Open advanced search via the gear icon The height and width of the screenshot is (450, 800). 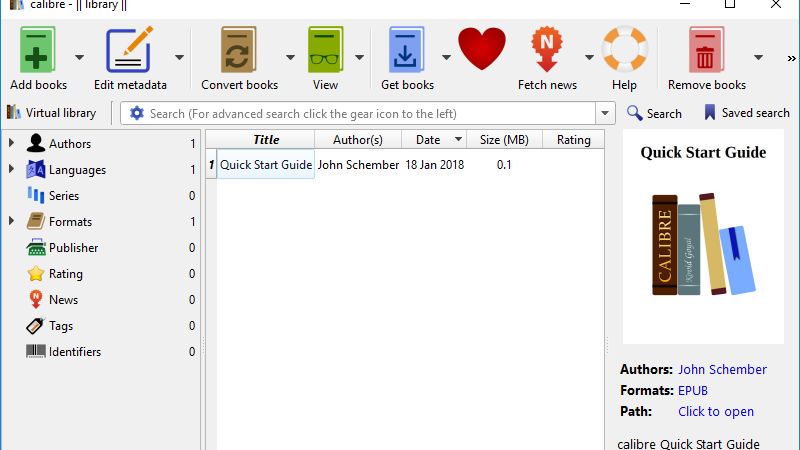tap(136, 113)
